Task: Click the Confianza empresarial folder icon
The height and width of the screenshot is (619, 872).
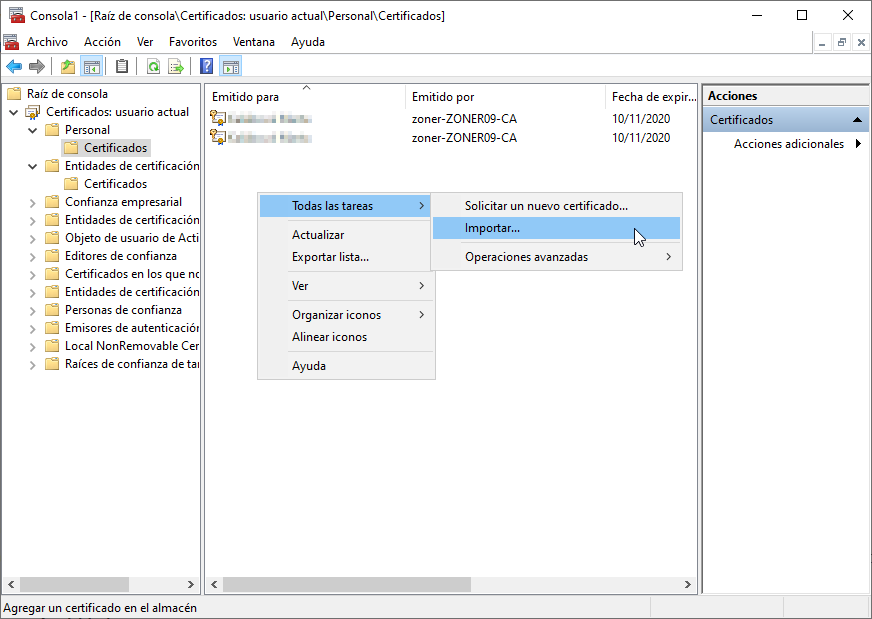Action: (x=52, y=202)
